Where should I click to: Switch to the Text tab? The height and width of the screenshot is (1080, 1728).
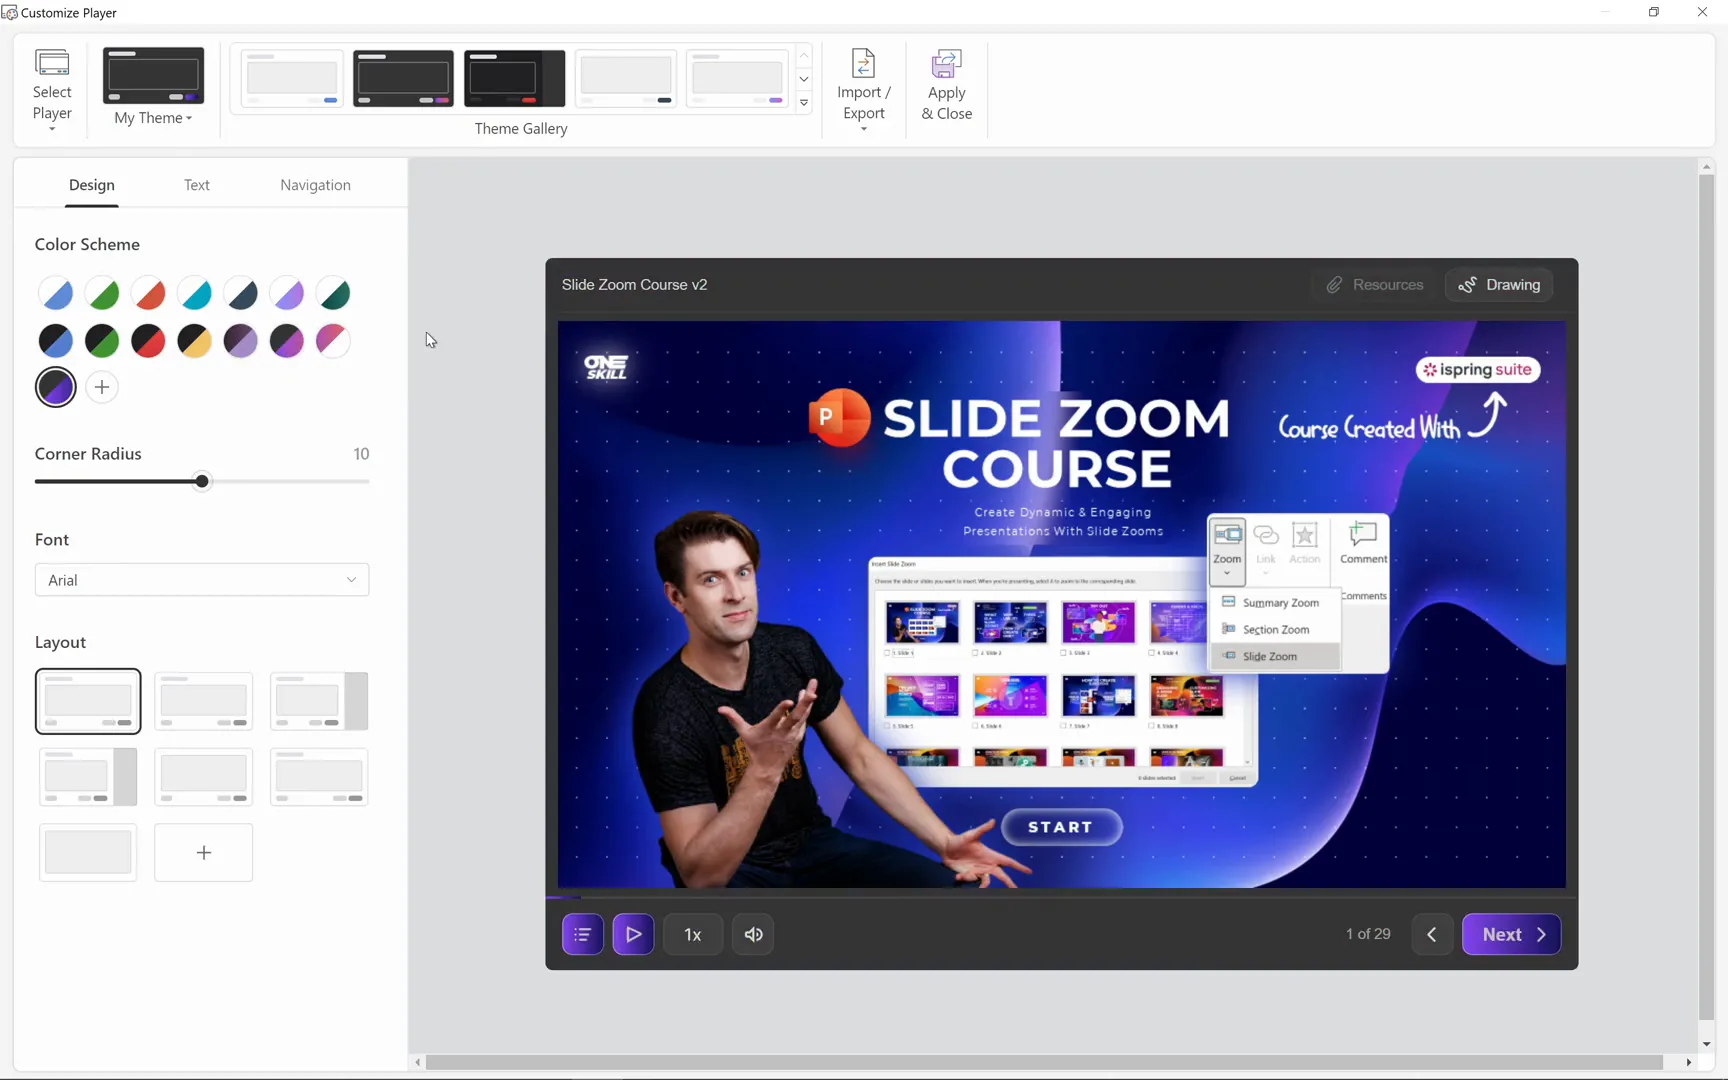[x=197, y=185]
